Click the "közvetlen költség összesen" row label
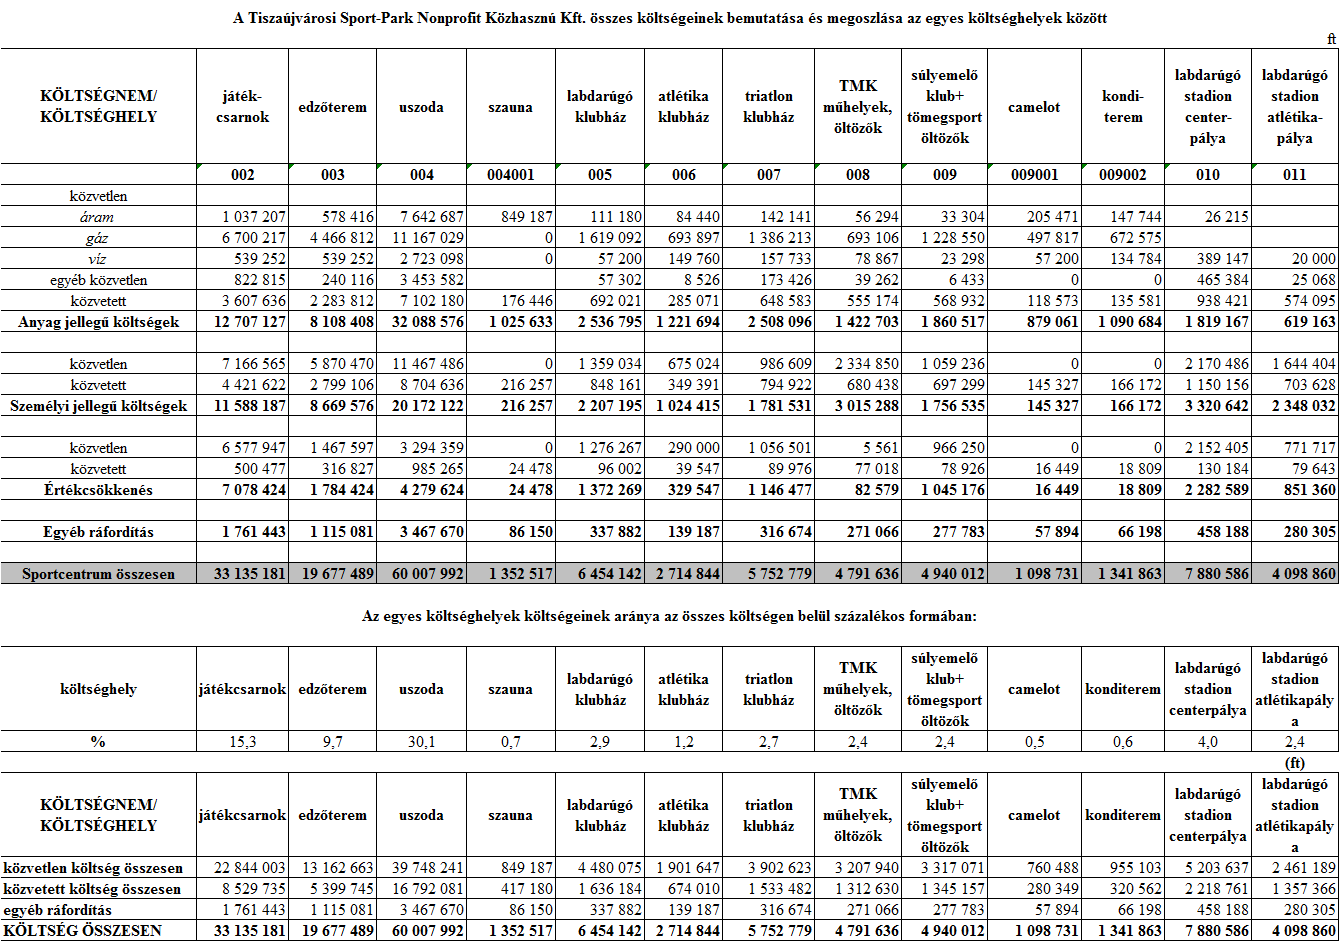The image size is (1339, 941). (x=93, y=868)
